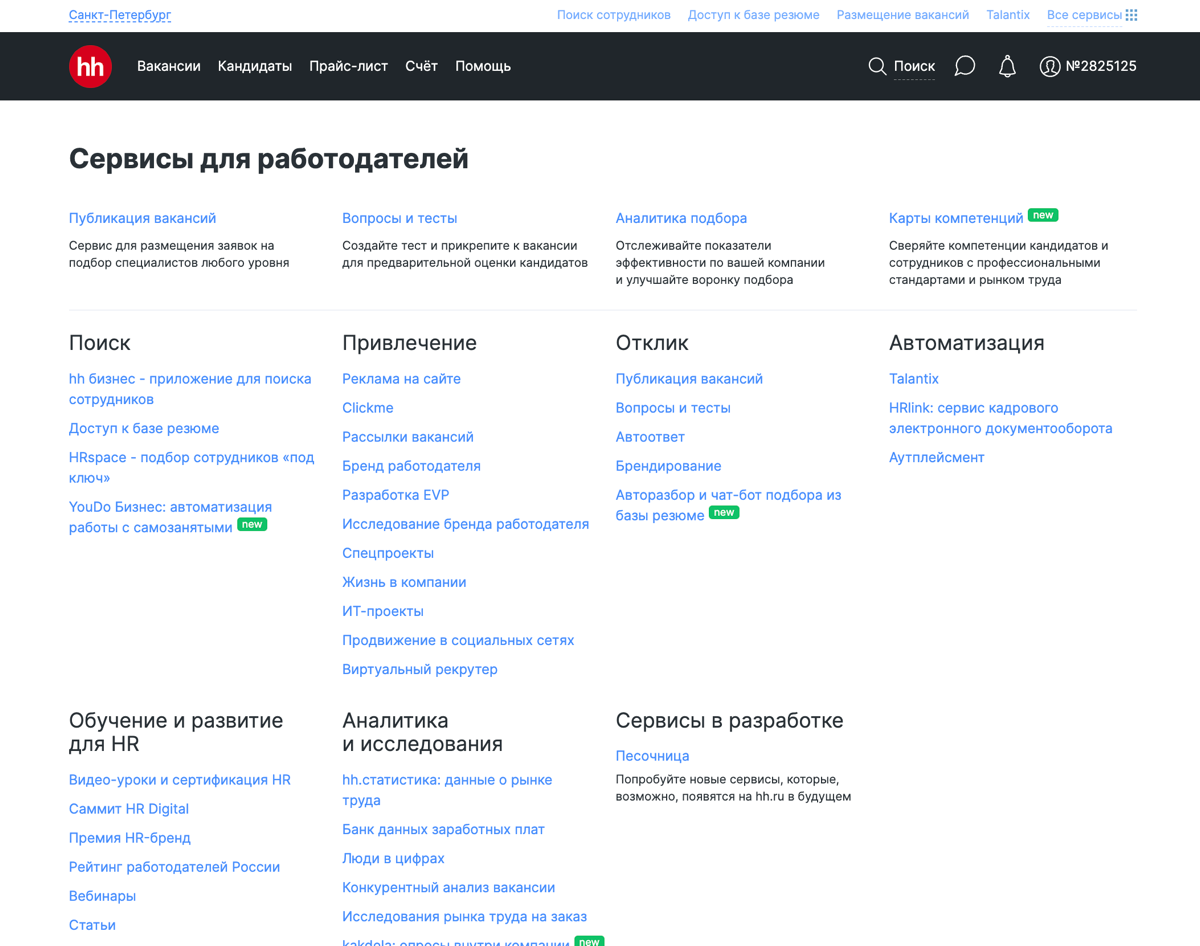Click the Поиск label in header
The width and height of the screenshot is (1200, 946).
coord(914,66)
